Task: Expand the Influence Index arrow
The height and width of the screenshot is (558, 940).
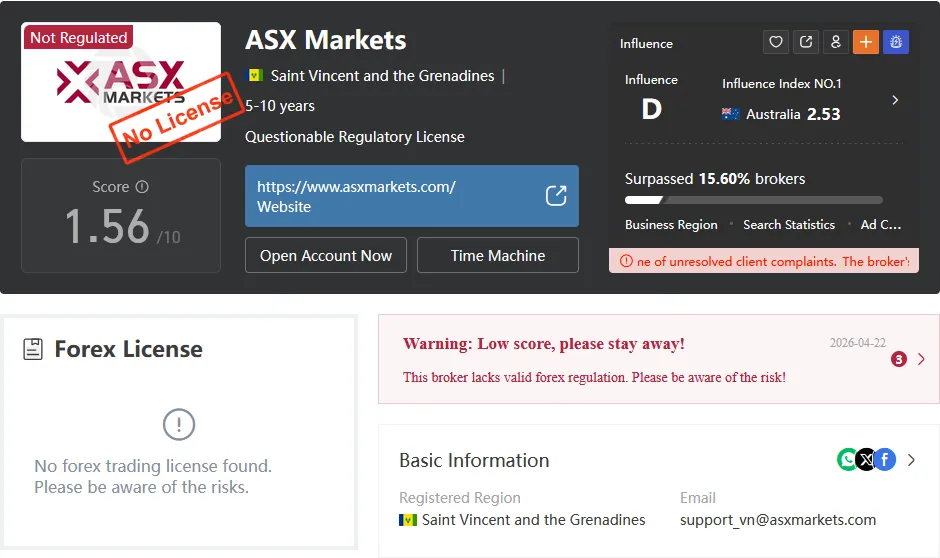Action: pos(895,100)
